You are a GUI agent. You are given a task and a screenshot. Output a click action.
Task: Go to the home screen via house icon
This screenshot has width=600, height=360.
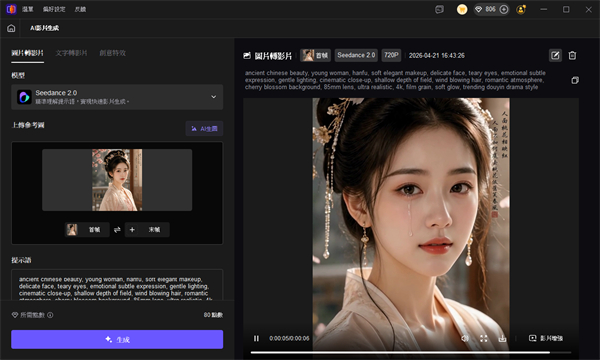tap(11, 28)
